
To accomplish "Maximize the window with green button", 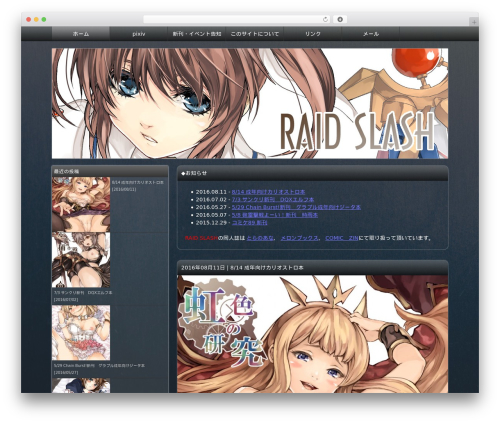I will coord(44,19).
